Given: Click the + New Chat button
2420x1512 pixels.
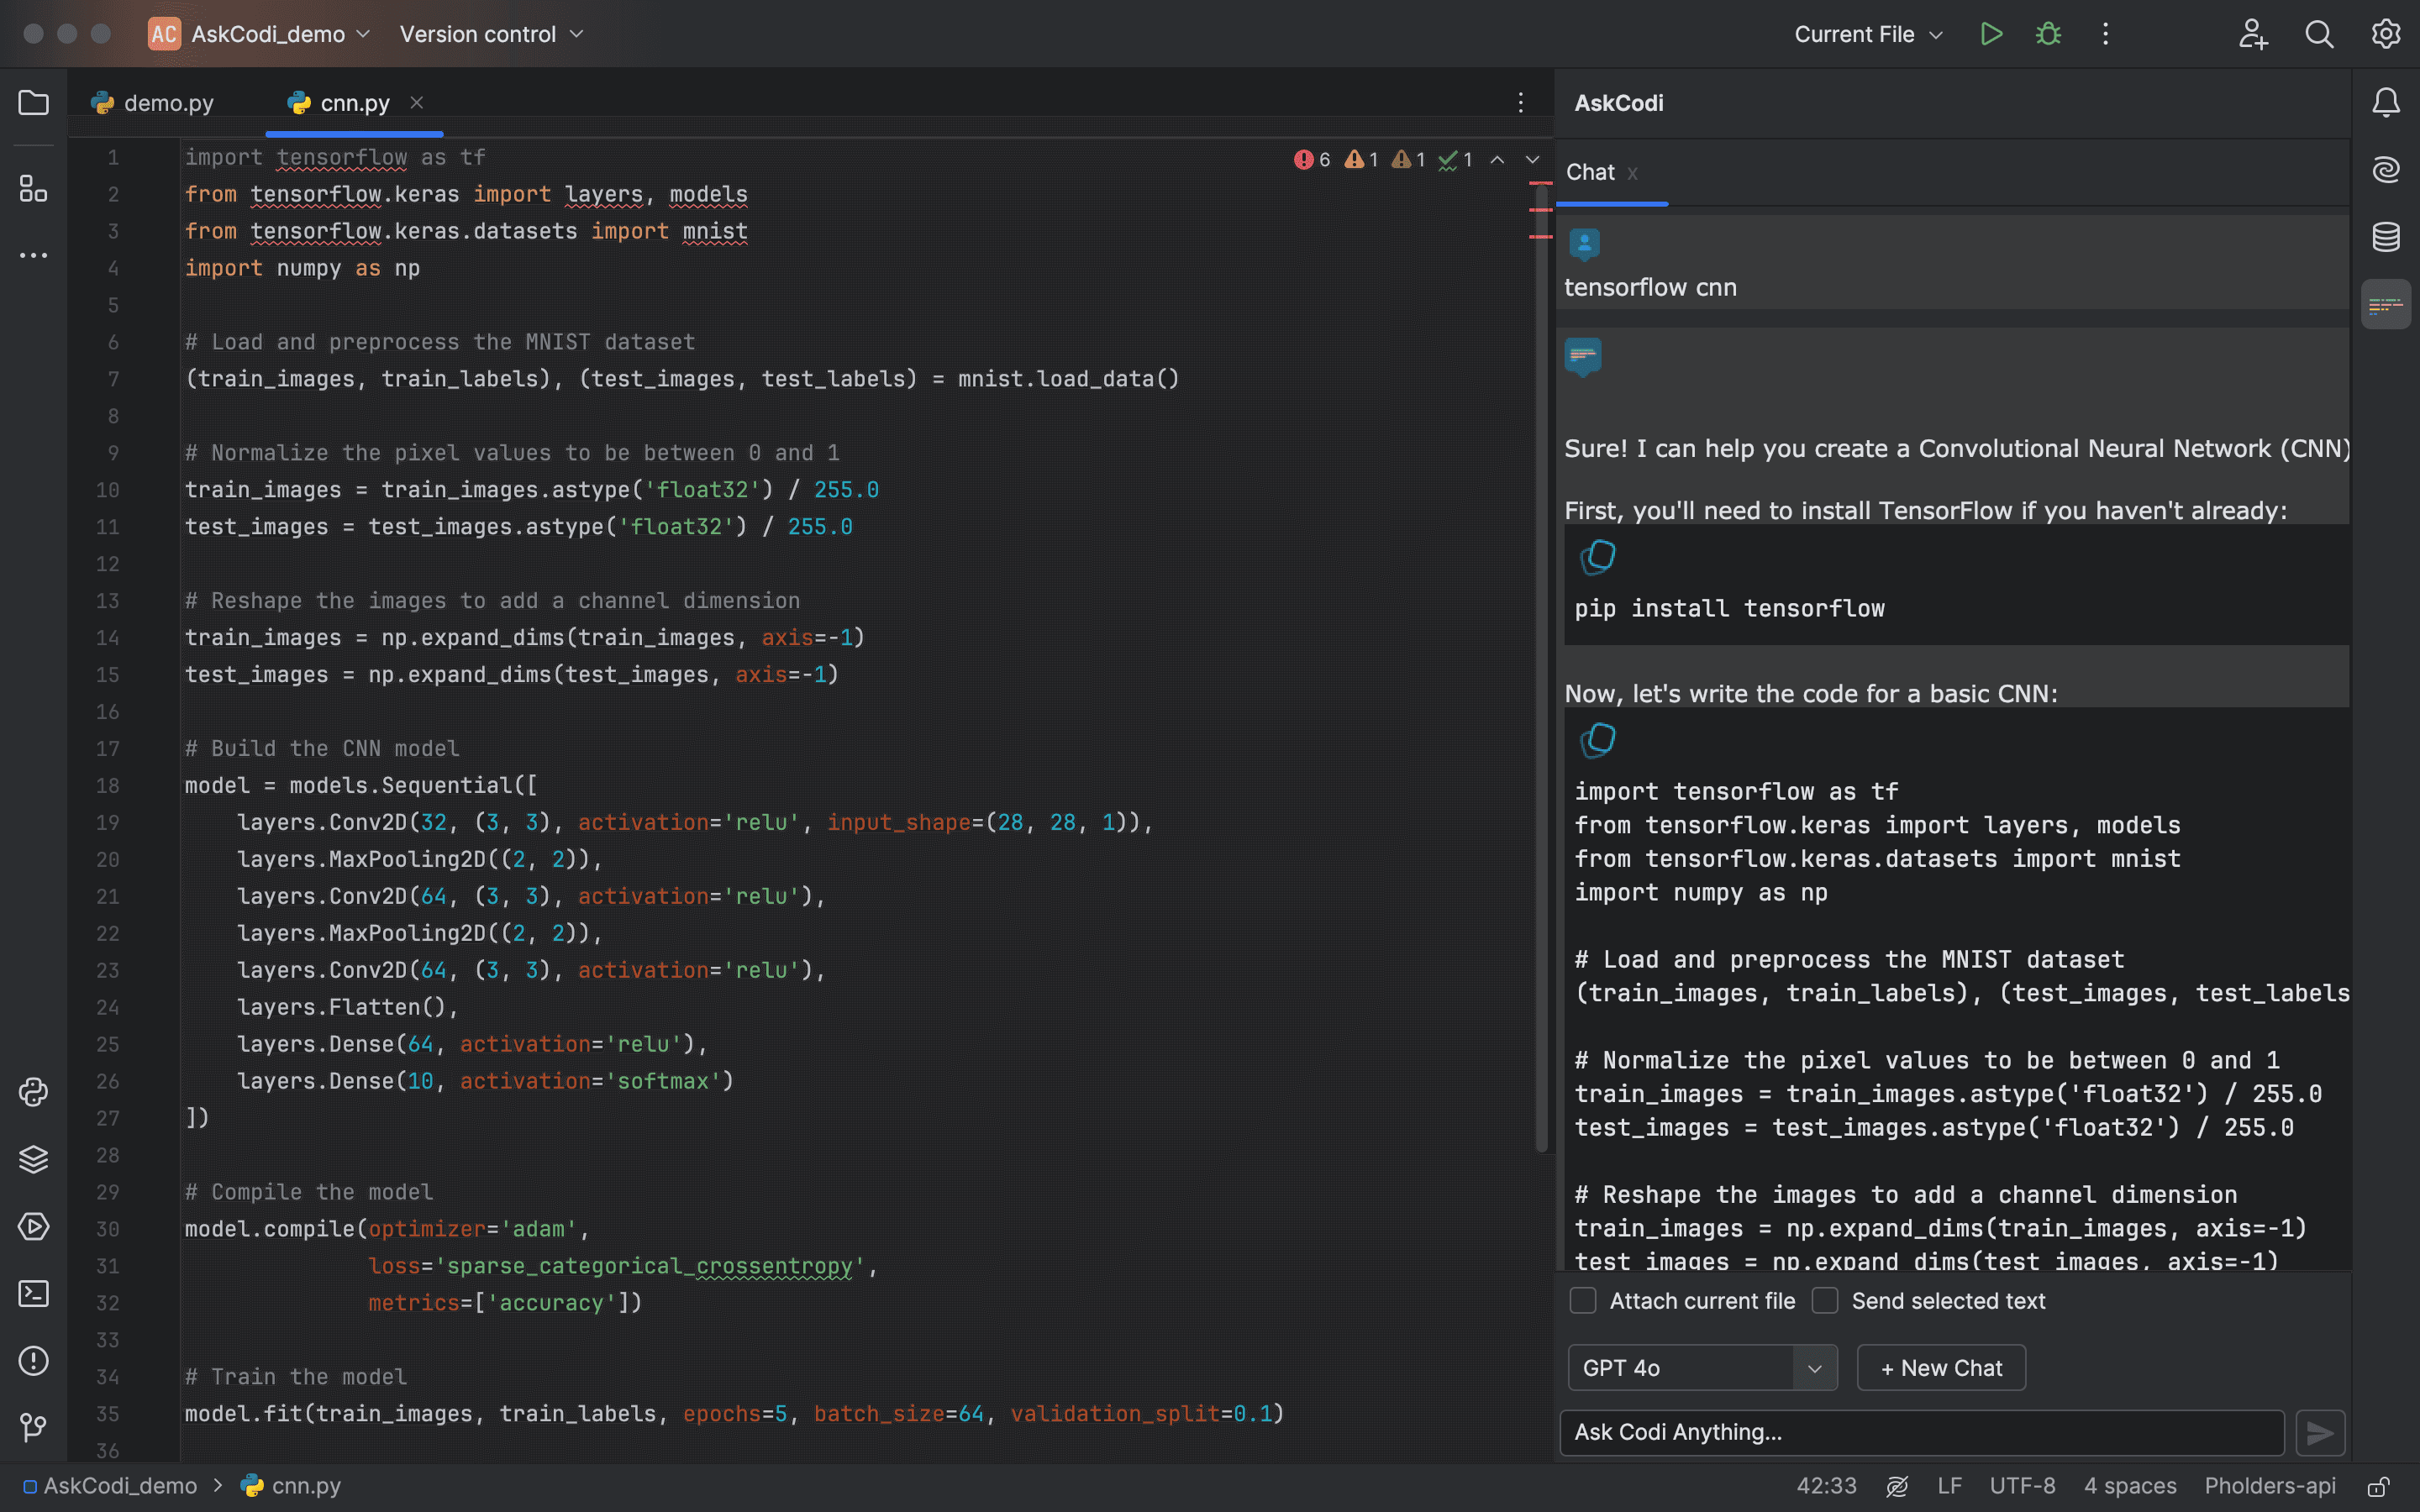Looking at the screenshot, I should [1941, 1368].
